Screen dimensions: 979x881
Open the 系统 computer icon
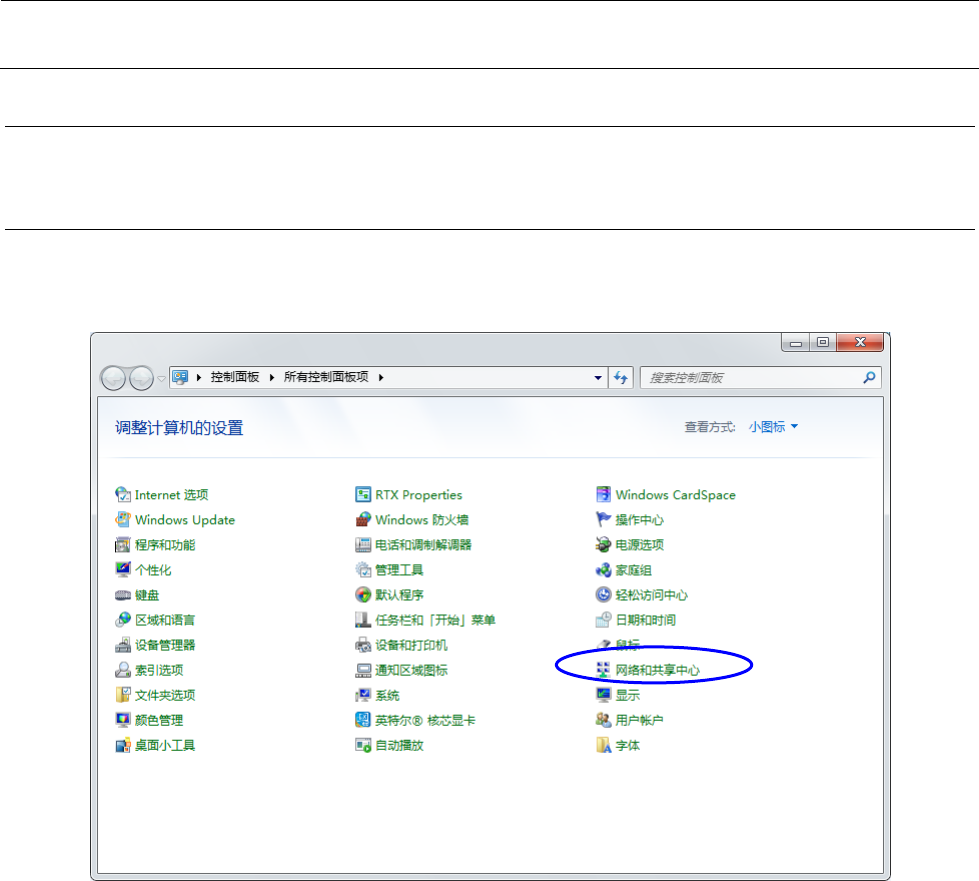coord(363,695)
